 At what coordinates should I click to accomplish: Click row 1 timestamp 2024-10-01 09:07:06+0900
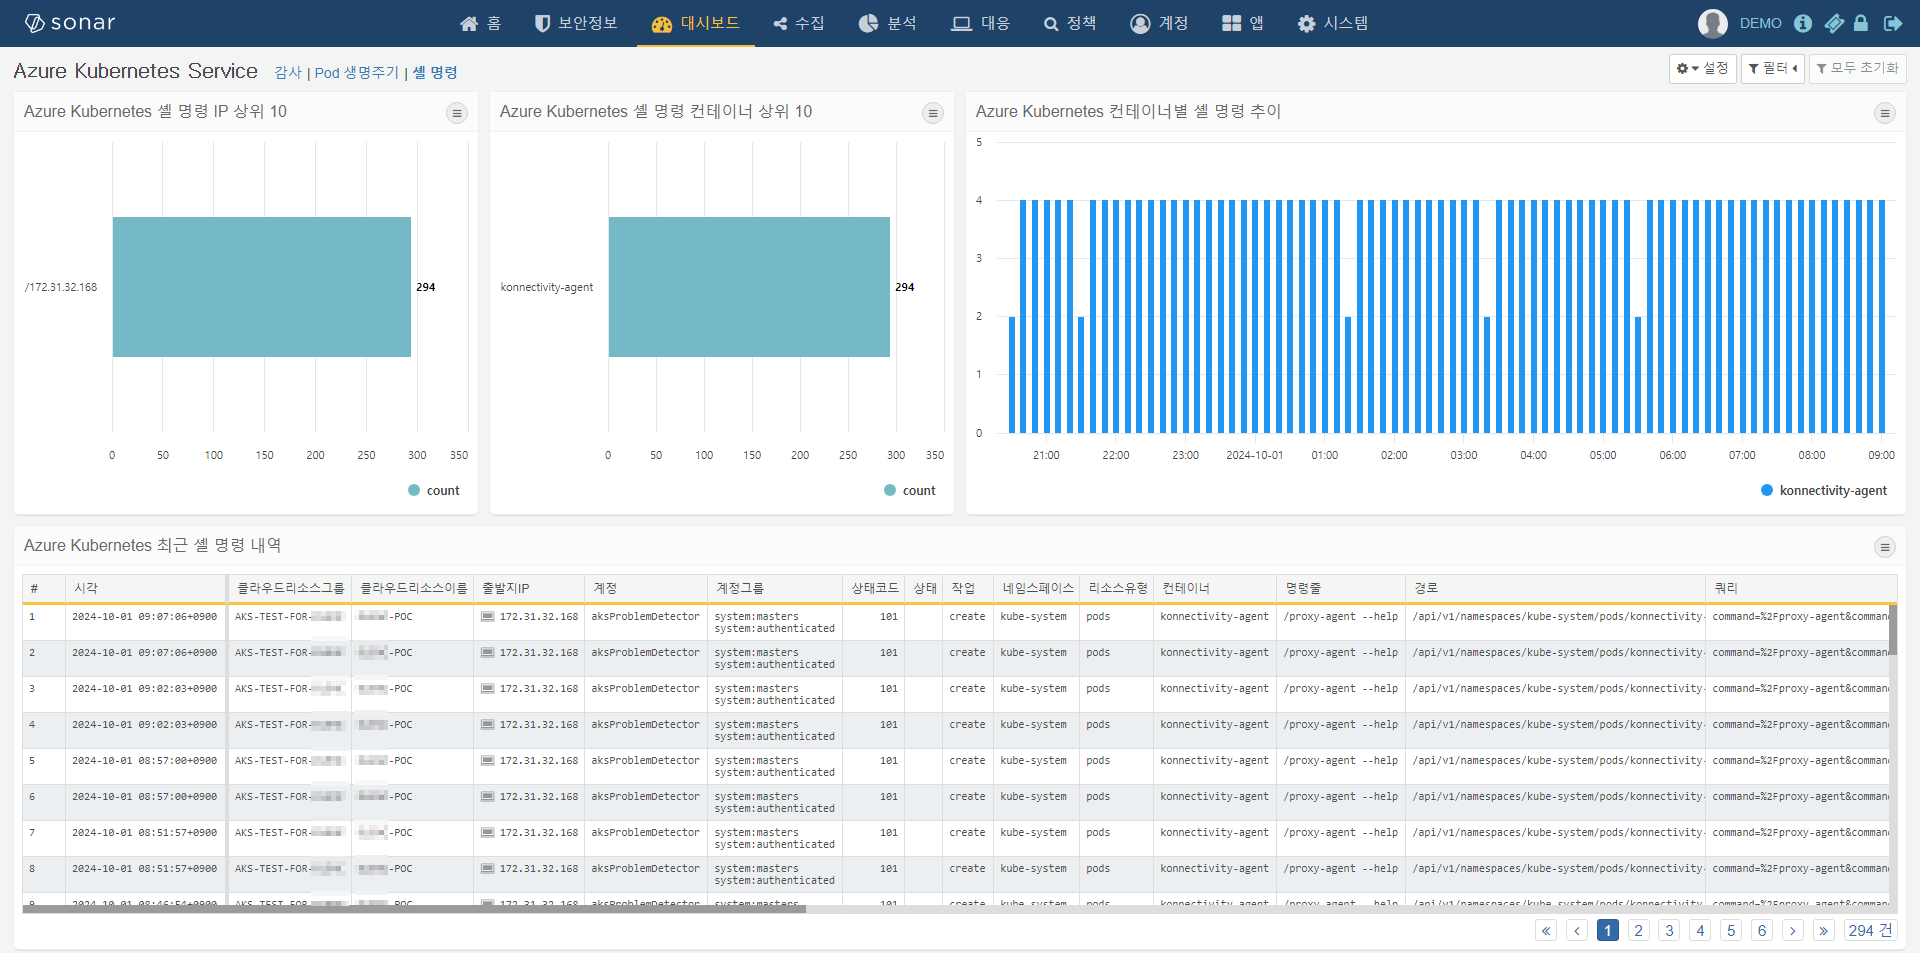coord(144,617)
